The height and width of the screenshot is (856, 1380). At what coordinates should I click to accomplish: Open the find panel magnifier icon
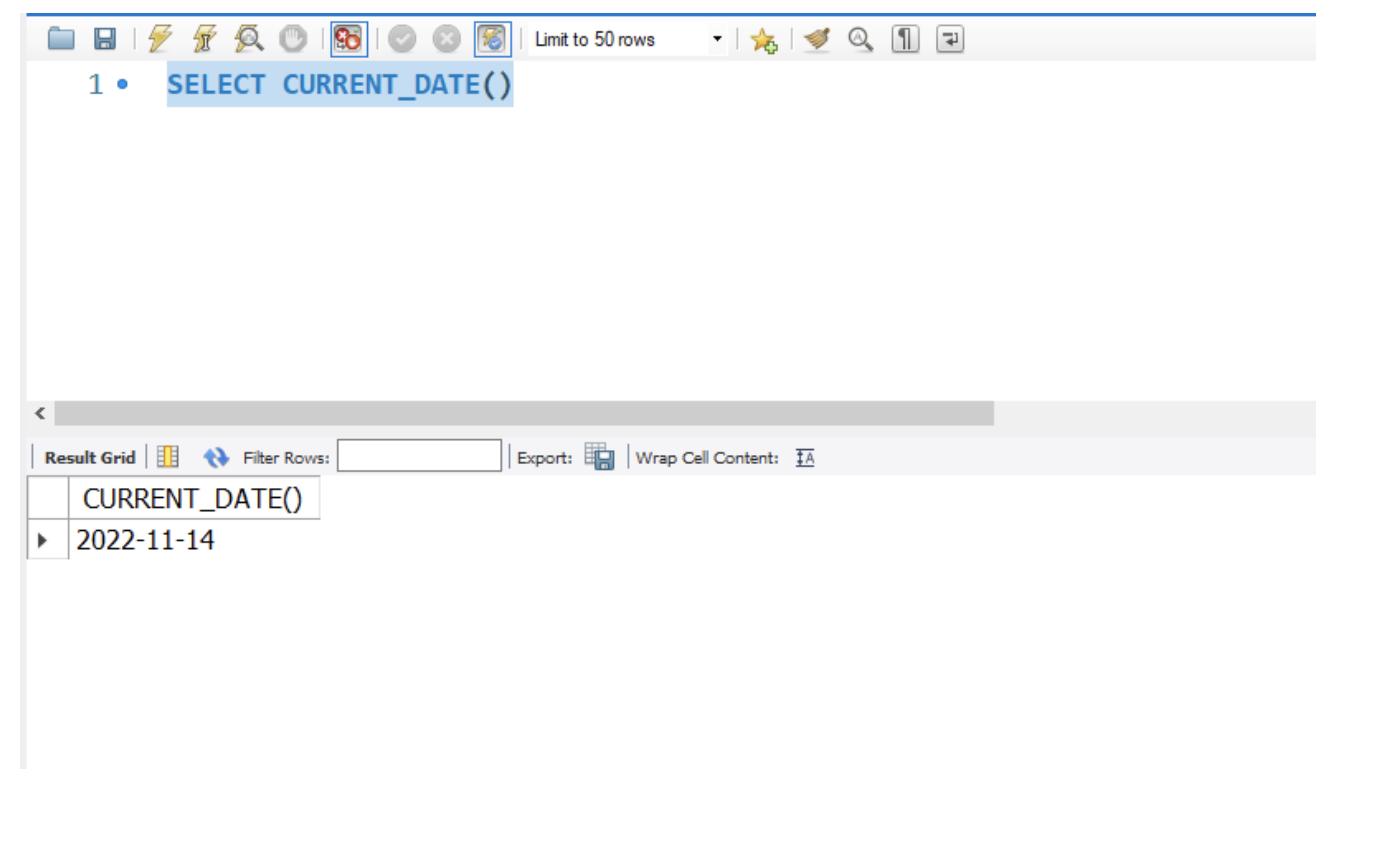click(859, 40)
